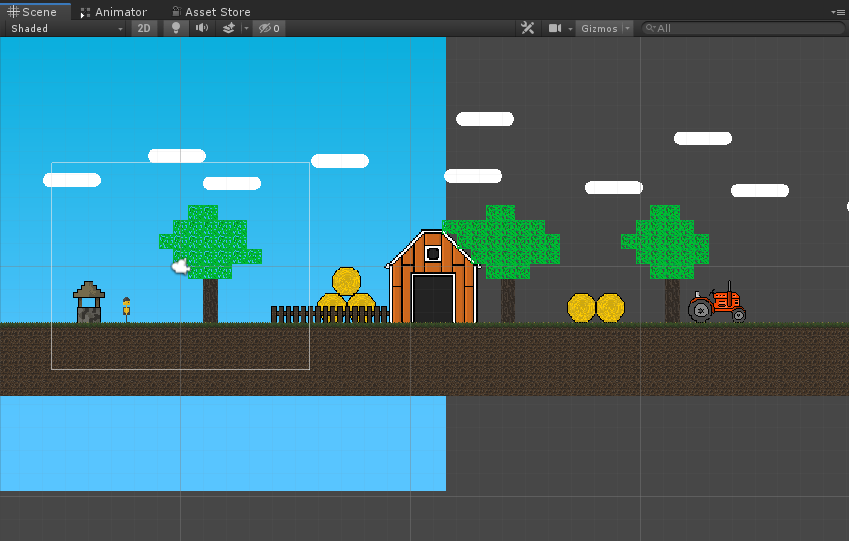Open the Shaded draw mode dropdown

66,29
